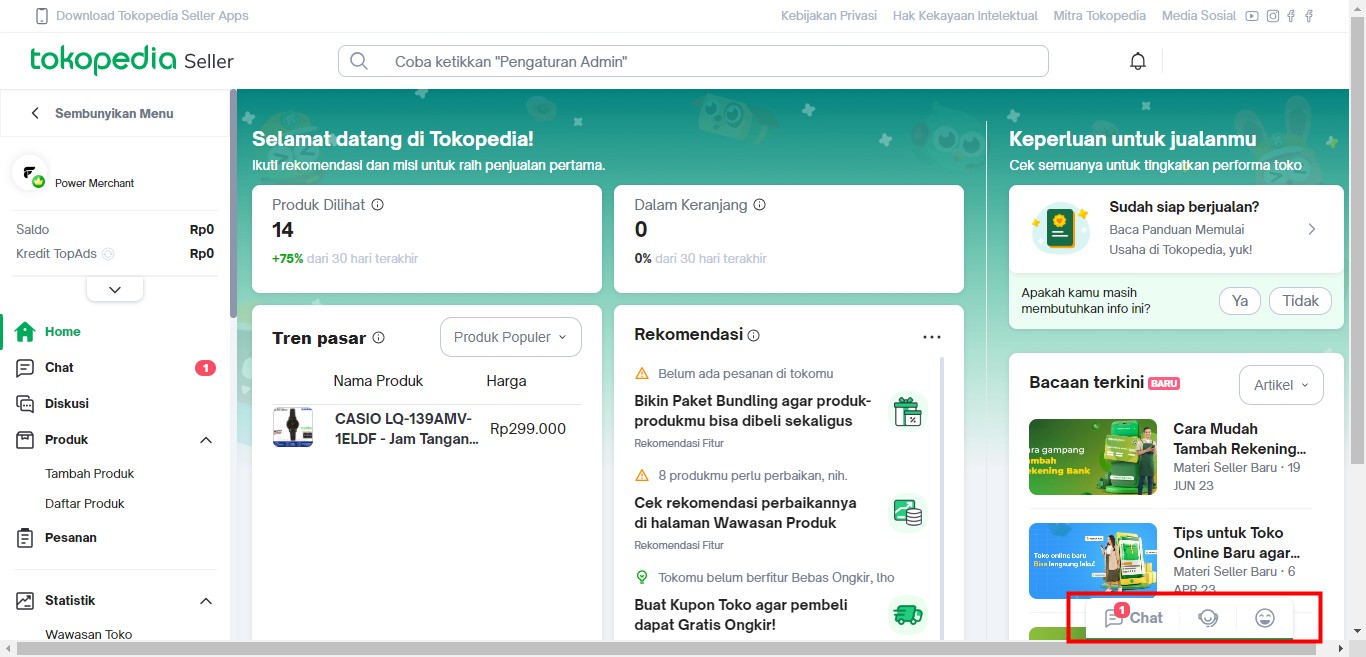Click the seller guide book icon
1366x657 pixels.
(x=1060, y=229)
